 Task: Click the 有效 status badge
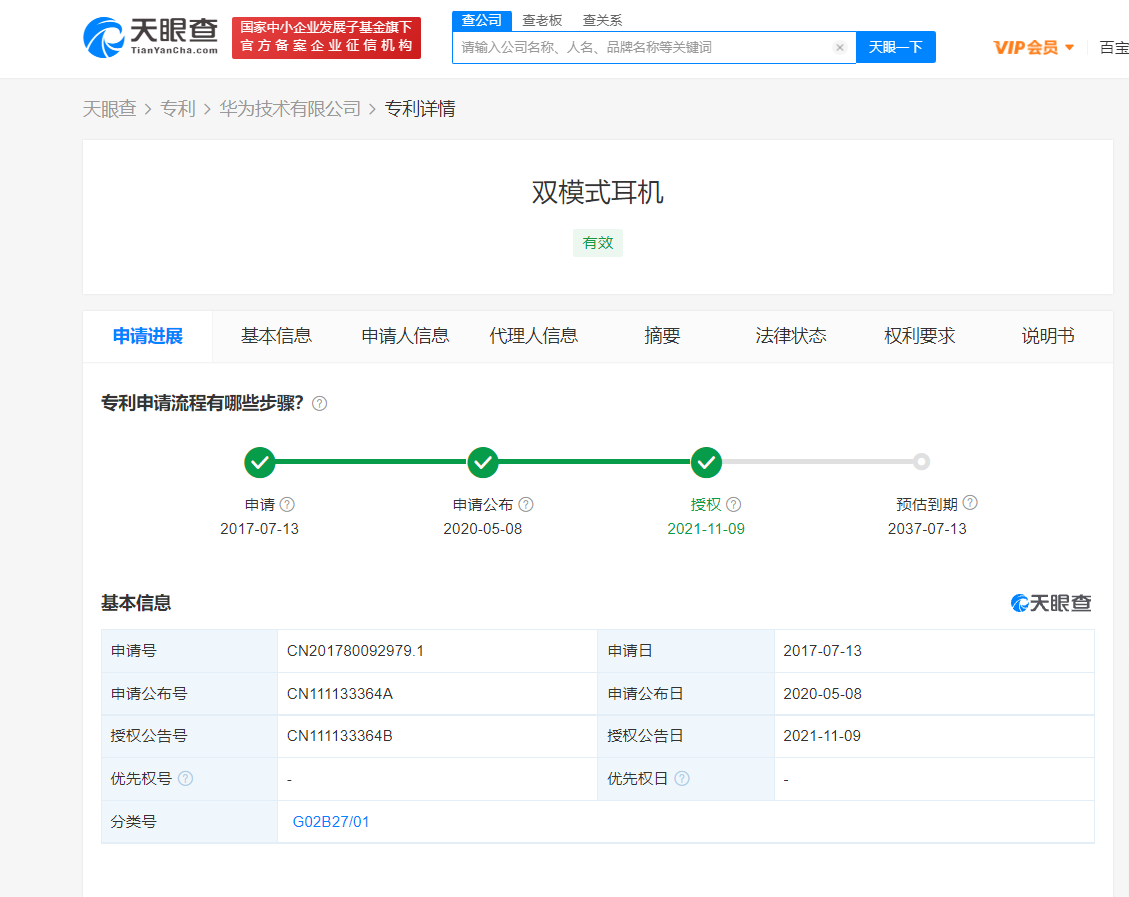(598, 243)
